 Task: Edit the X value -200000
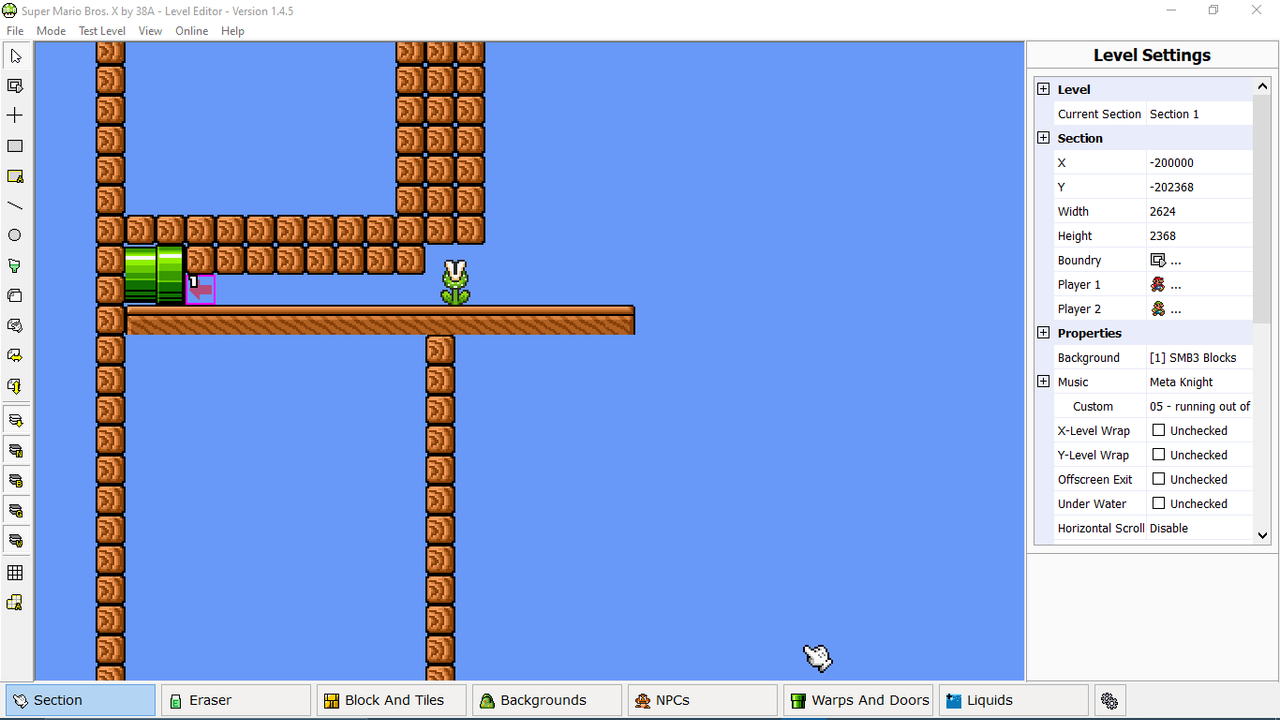click(x=1199, y=163)
